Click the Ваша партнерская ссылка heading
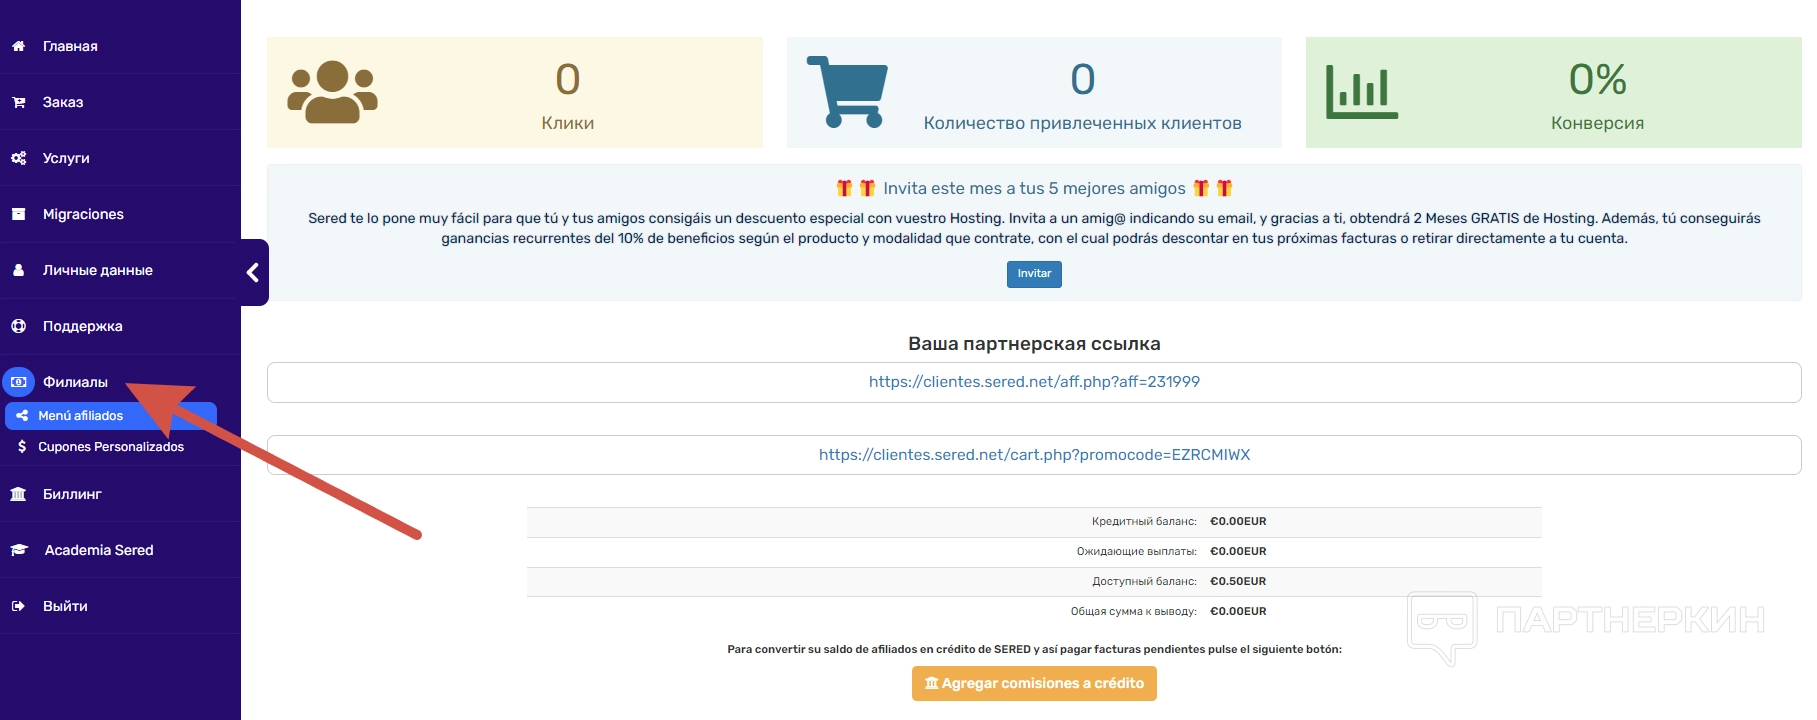 point(1034,344)
